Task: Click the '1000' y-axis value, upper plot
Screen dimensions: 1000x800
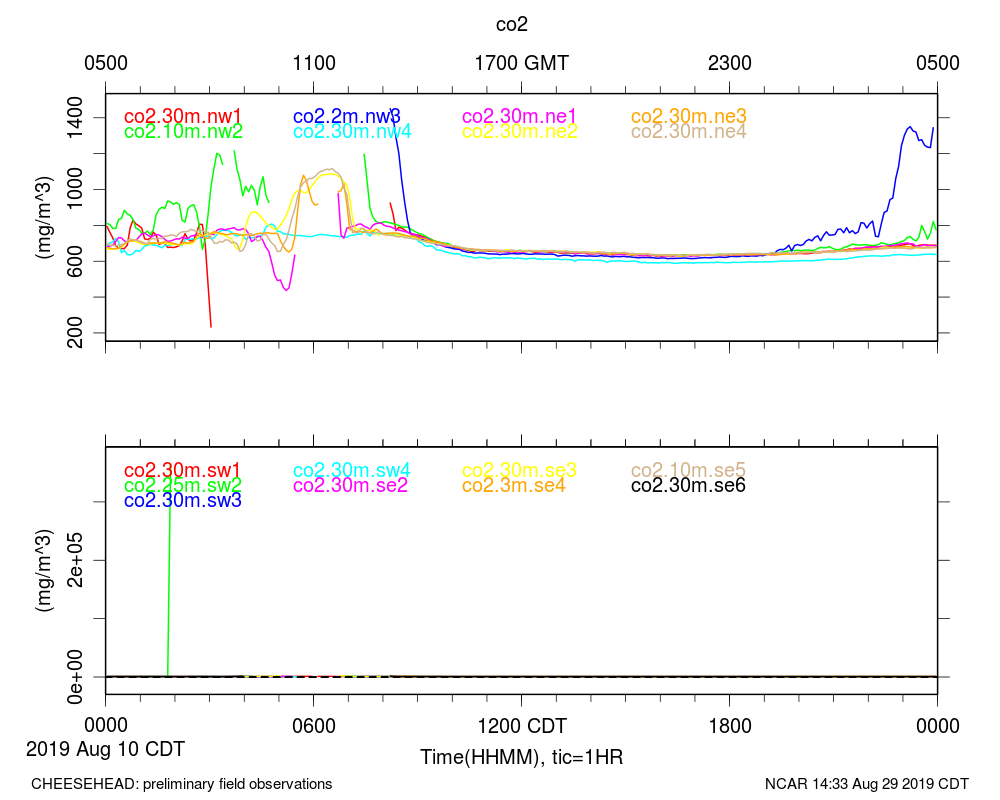Action: [x=75, y=189]
